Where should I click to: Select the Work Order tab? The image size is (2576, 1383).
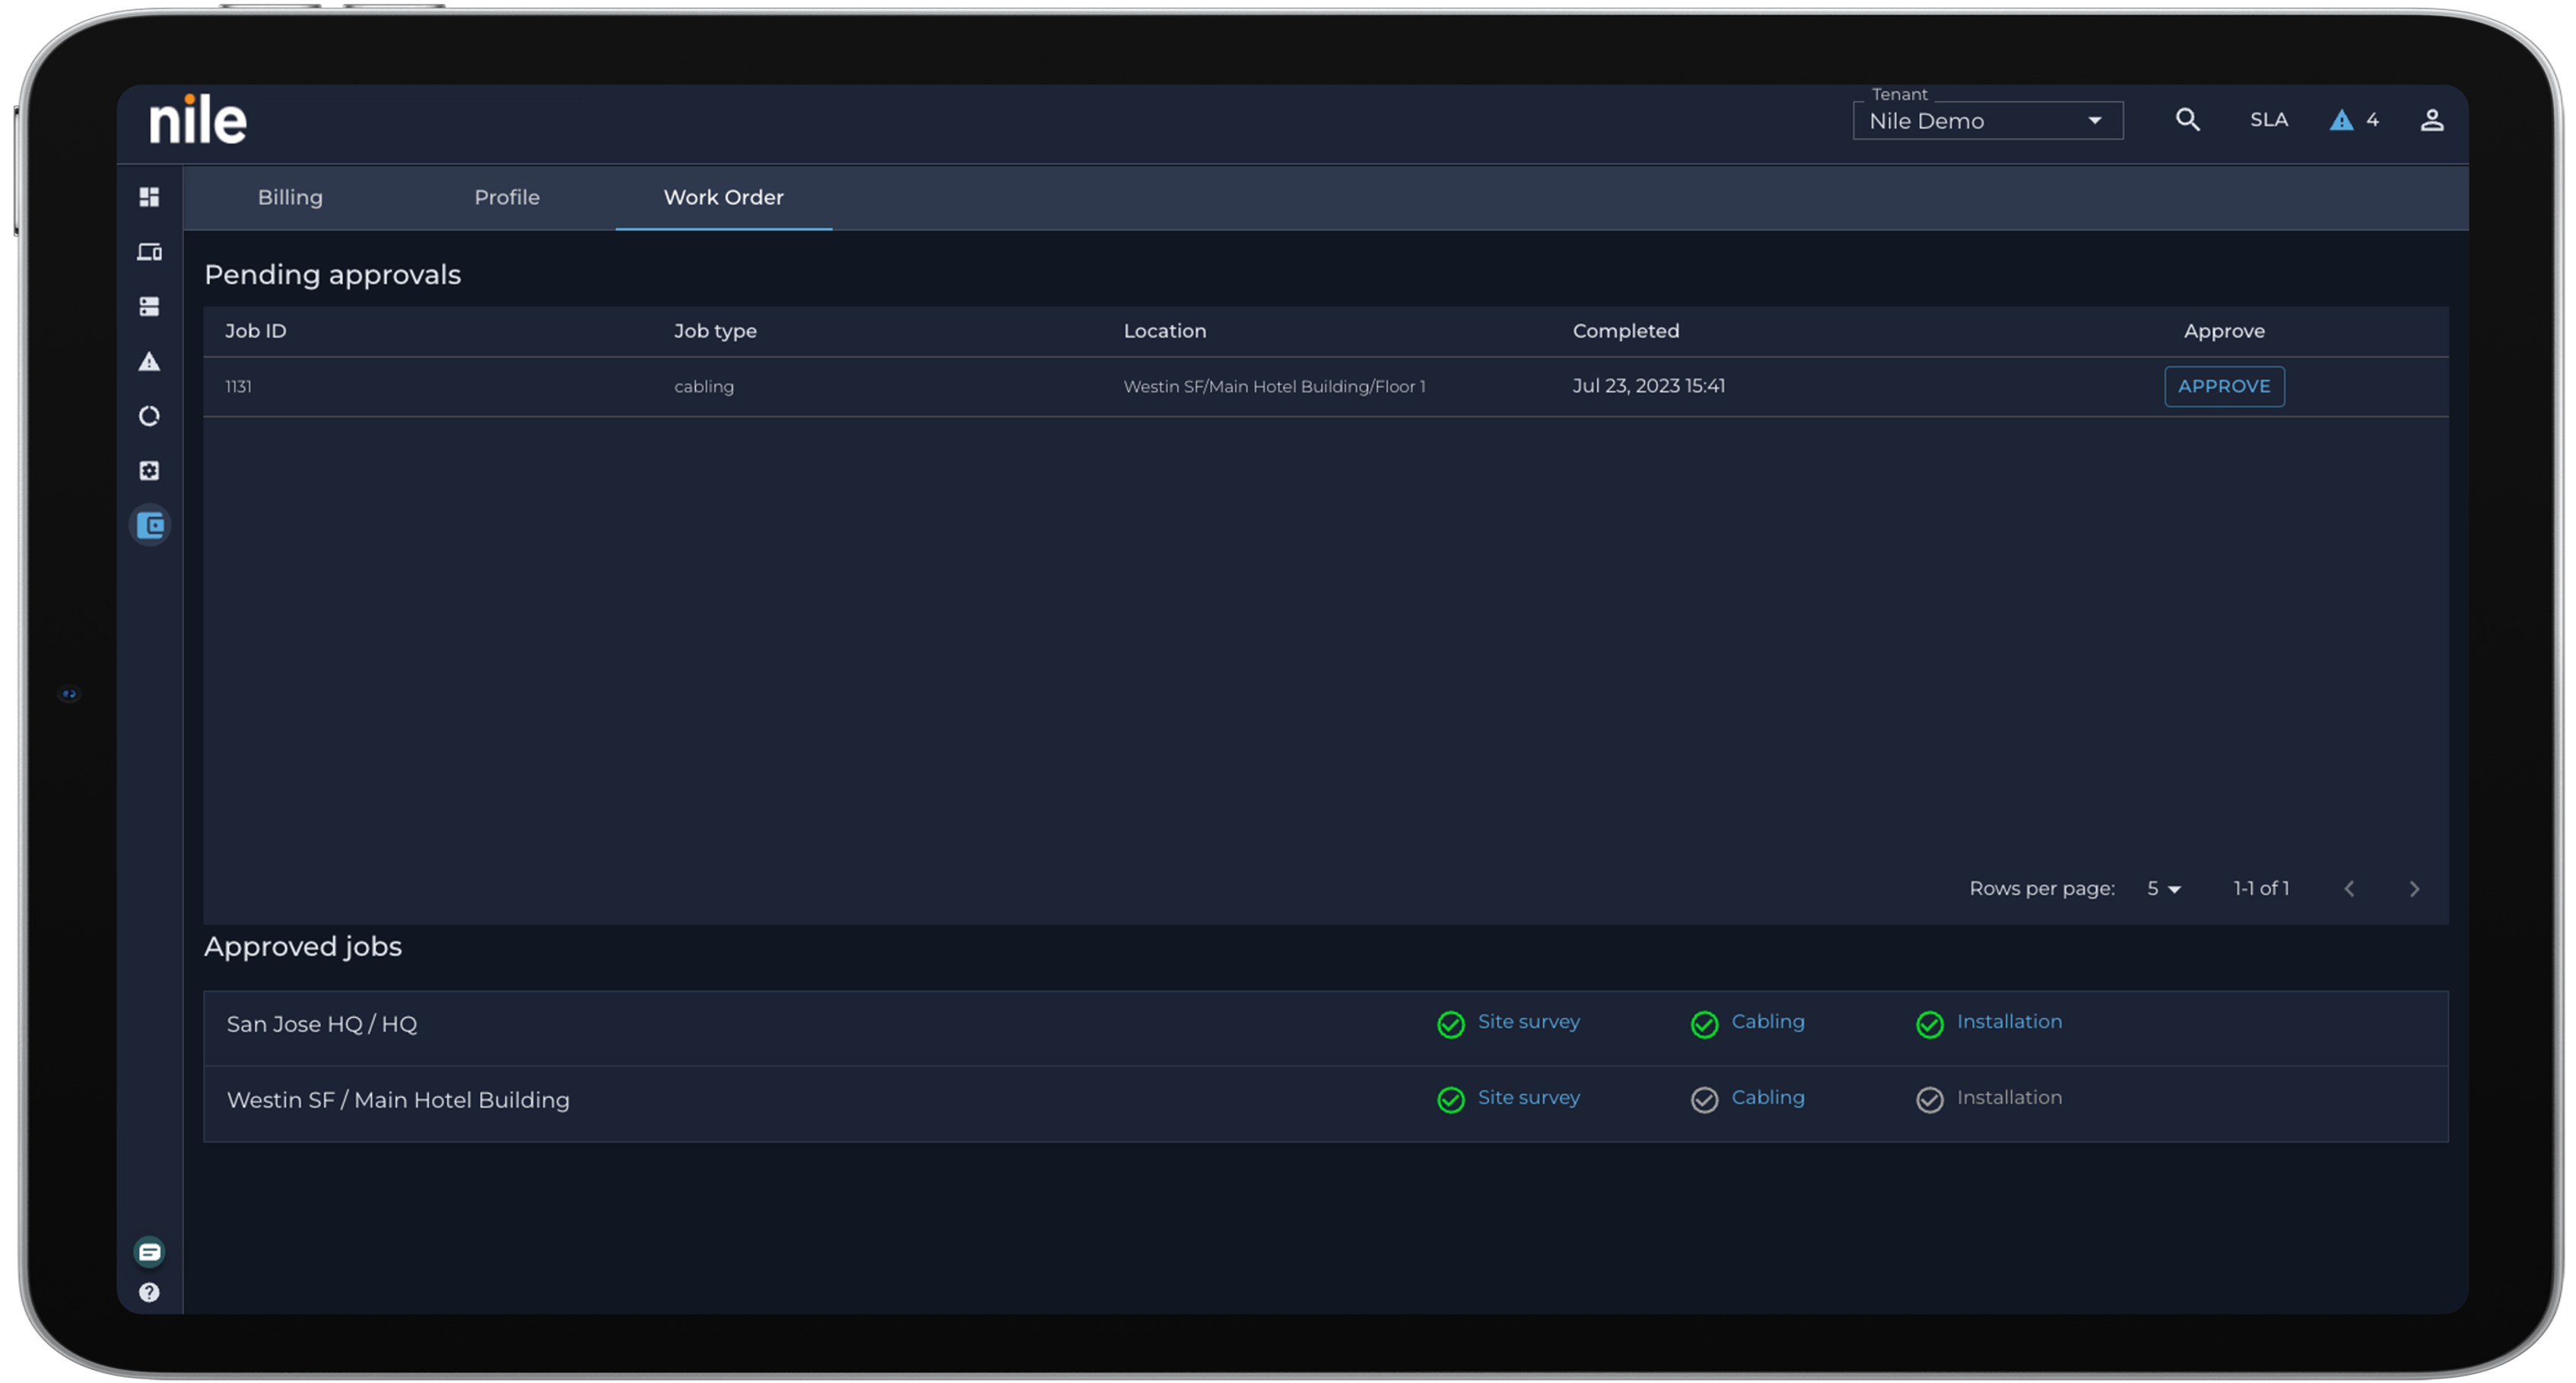point(723,197)
